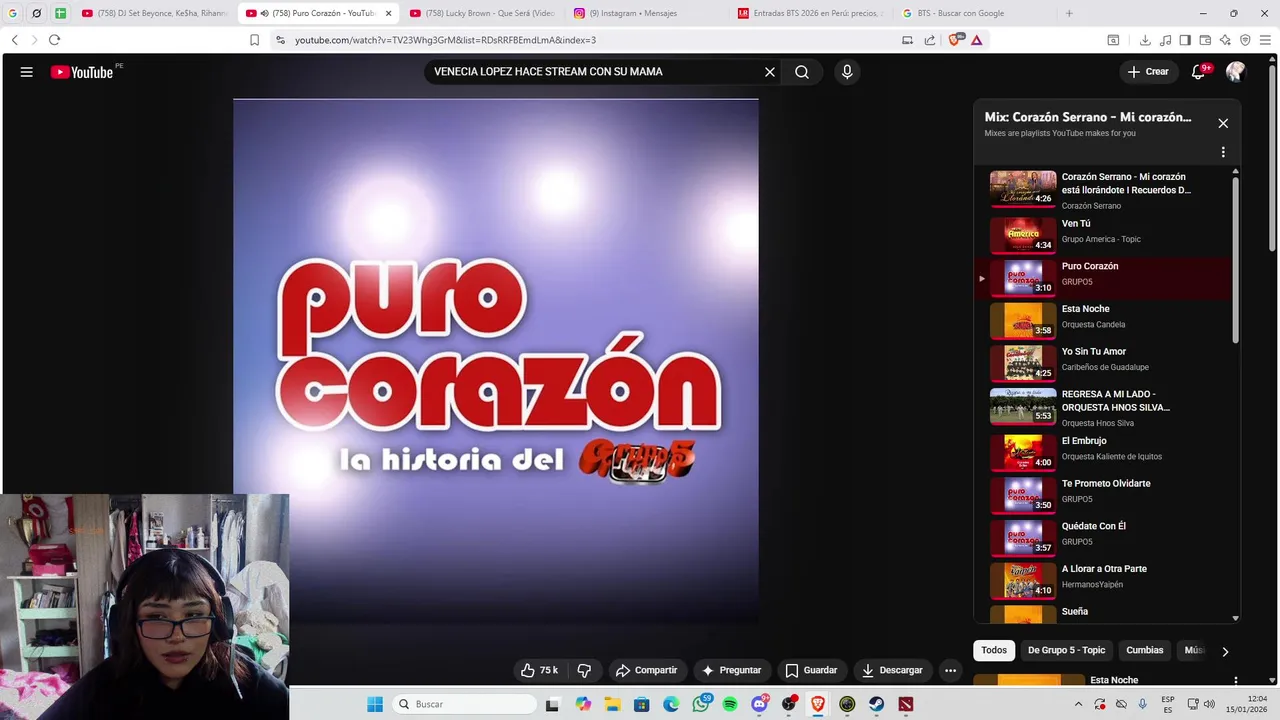Go to YouTube home via logo
Image resolution: width=1280 pixels, height=720 pixels.
(82, 72)
